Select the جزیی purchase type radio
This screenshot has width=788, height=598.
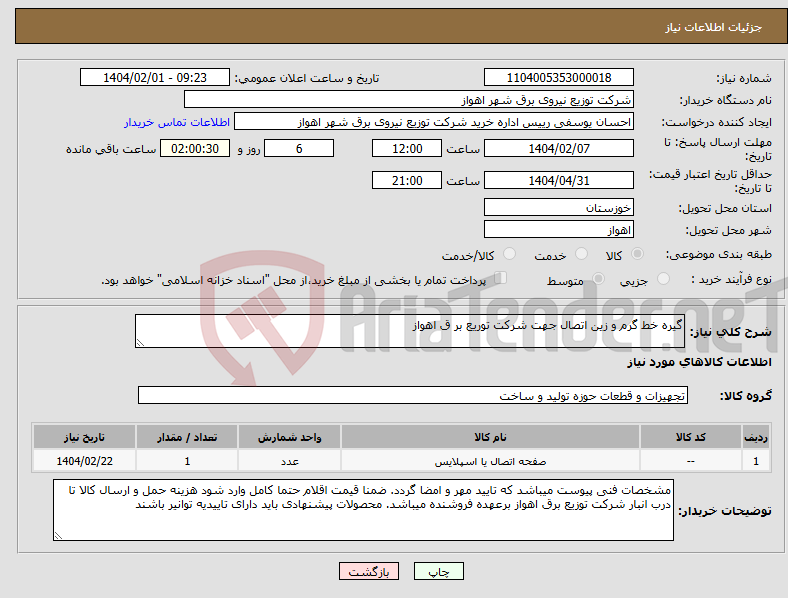[663, 278]
